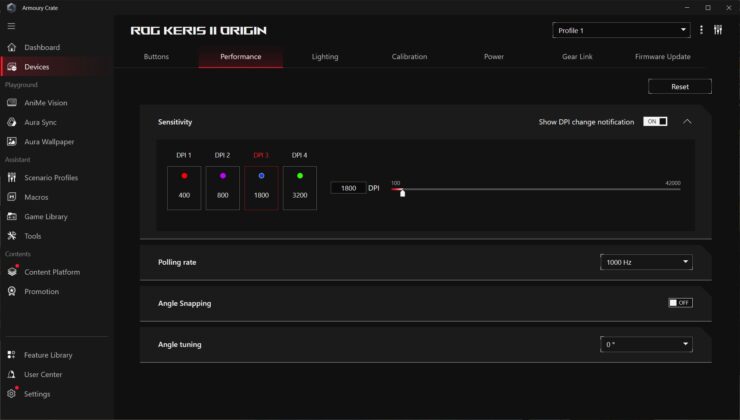Click the purple DPI 2 color dot
The width and height of the screenshot is (740, 420).
tap(223, 176)
